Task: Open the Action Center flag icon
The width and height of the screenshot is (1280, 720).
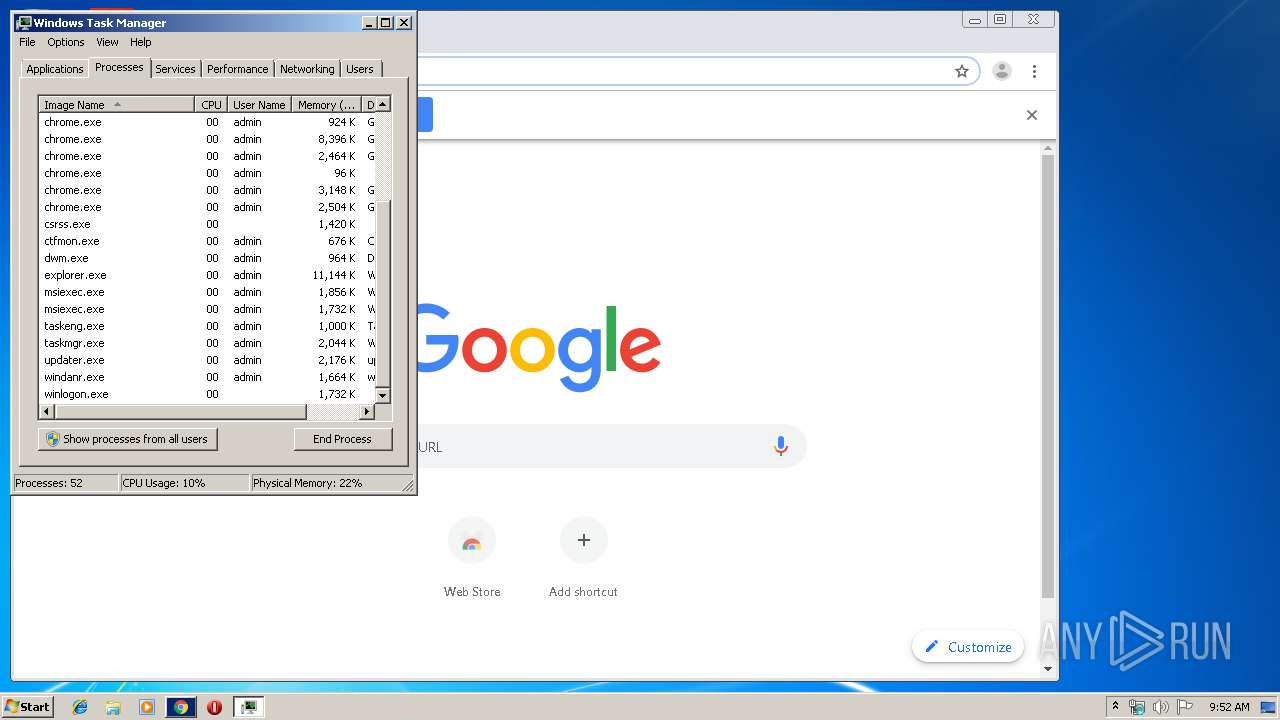Action: coord(1185,707)
